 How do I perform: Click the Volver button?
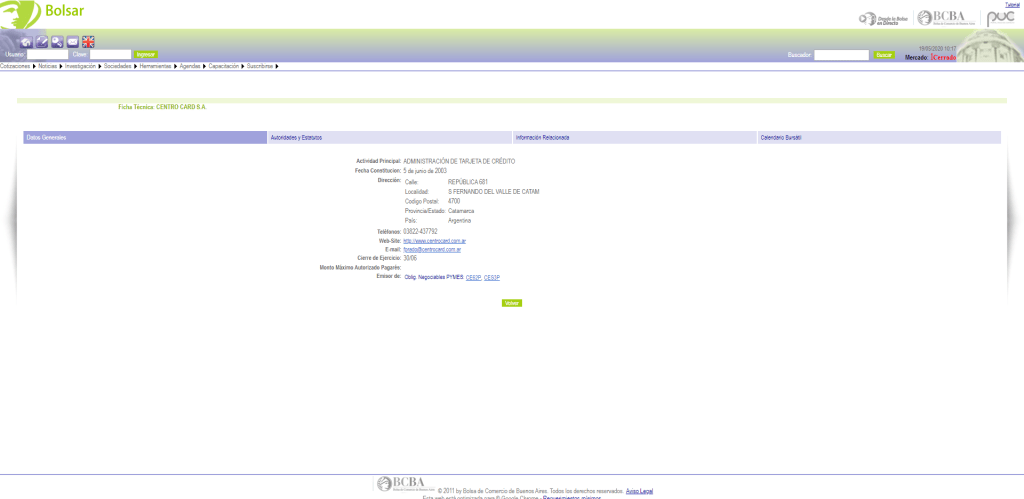[x=512, y=303]
